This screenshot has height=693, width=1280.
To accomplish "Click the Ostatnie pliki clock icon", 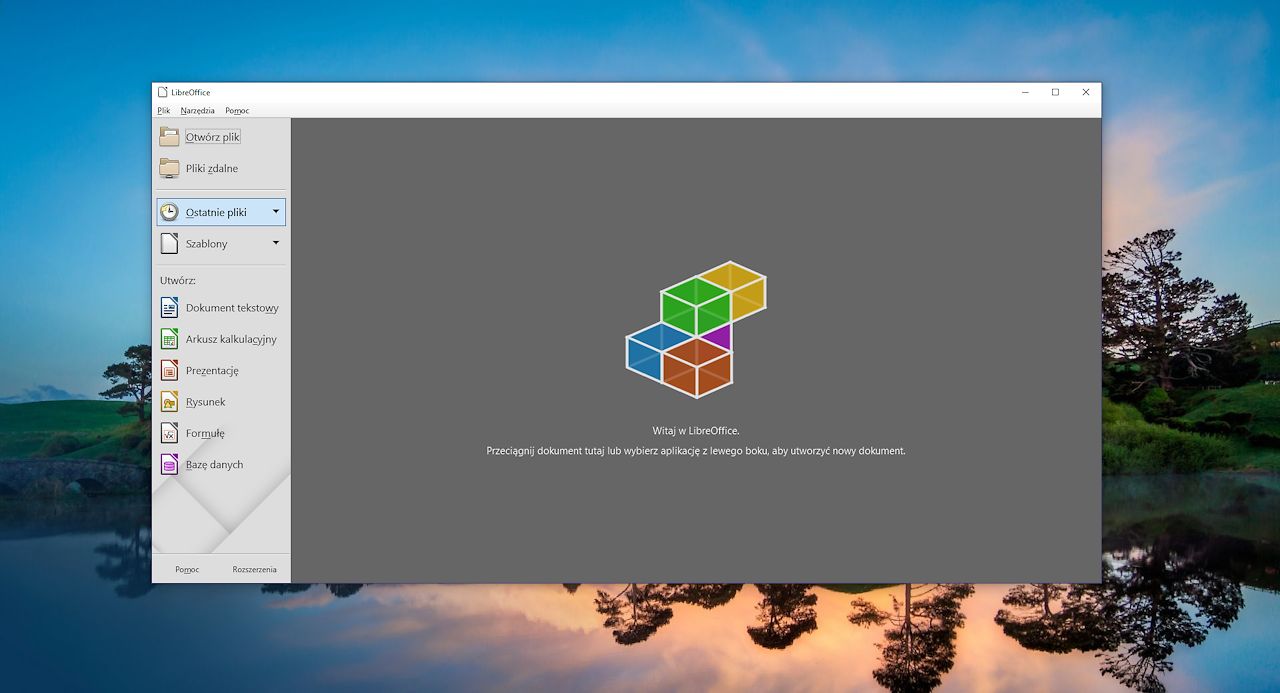I will (169, 212).
